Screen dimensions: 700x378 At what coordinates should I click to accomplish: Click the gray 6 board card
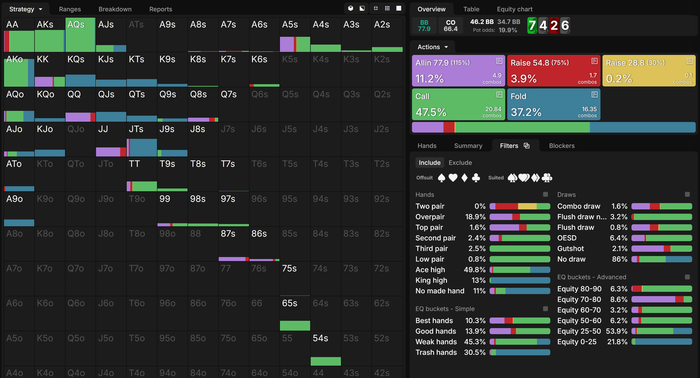pyautogui.click(x=565, y=26)
